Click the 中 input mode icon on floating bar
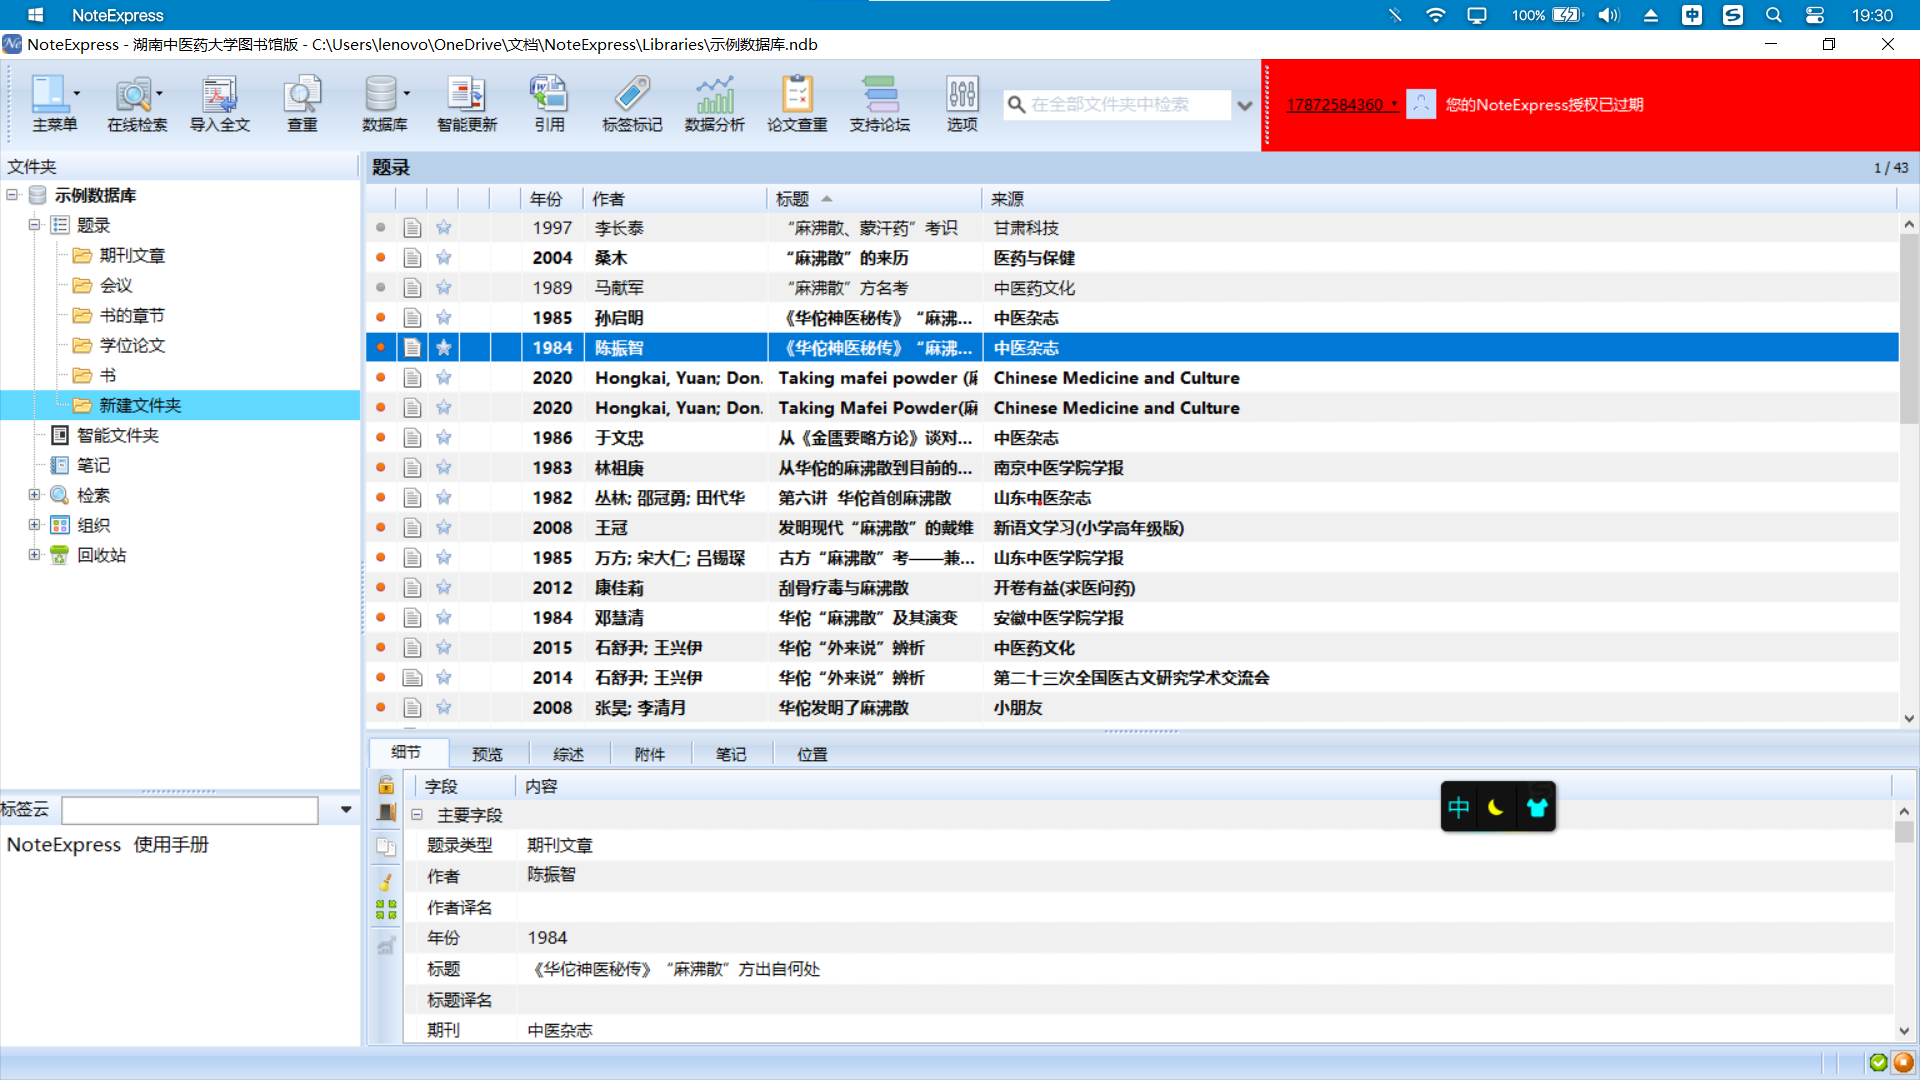Image resolution: width=1920 pixels, height=1080 pixels. (x=1459, y=807)
